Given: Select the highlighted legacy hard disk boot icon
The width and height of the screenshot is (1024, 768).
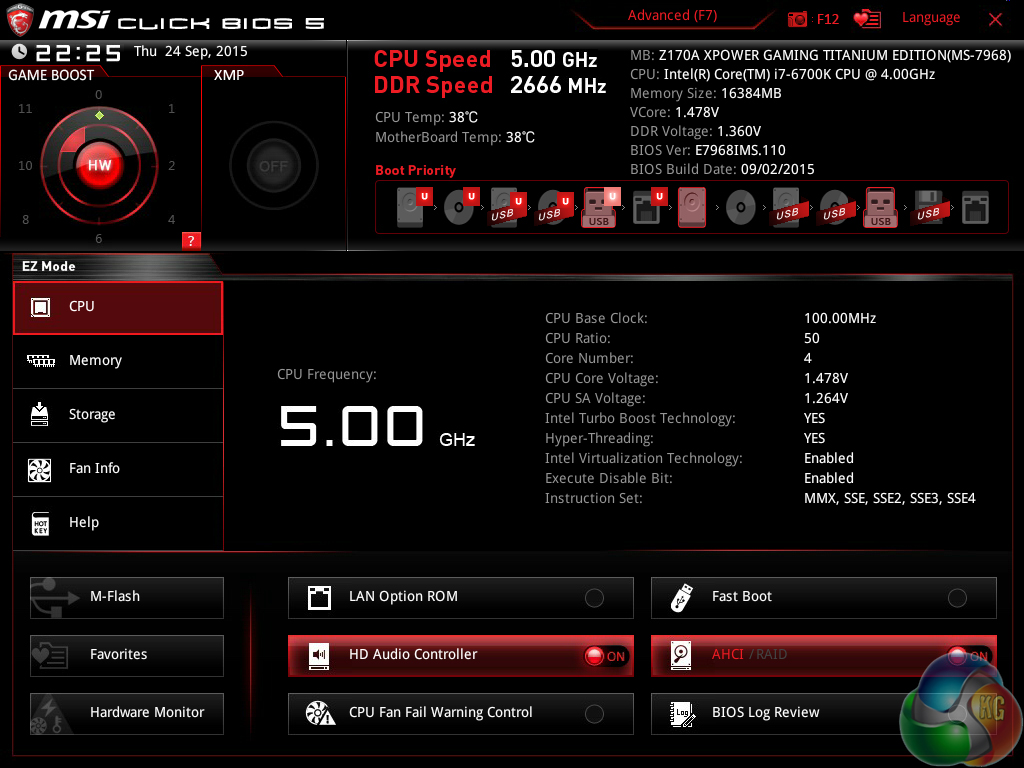Looking at the screenshot, I should pos(692,207).
